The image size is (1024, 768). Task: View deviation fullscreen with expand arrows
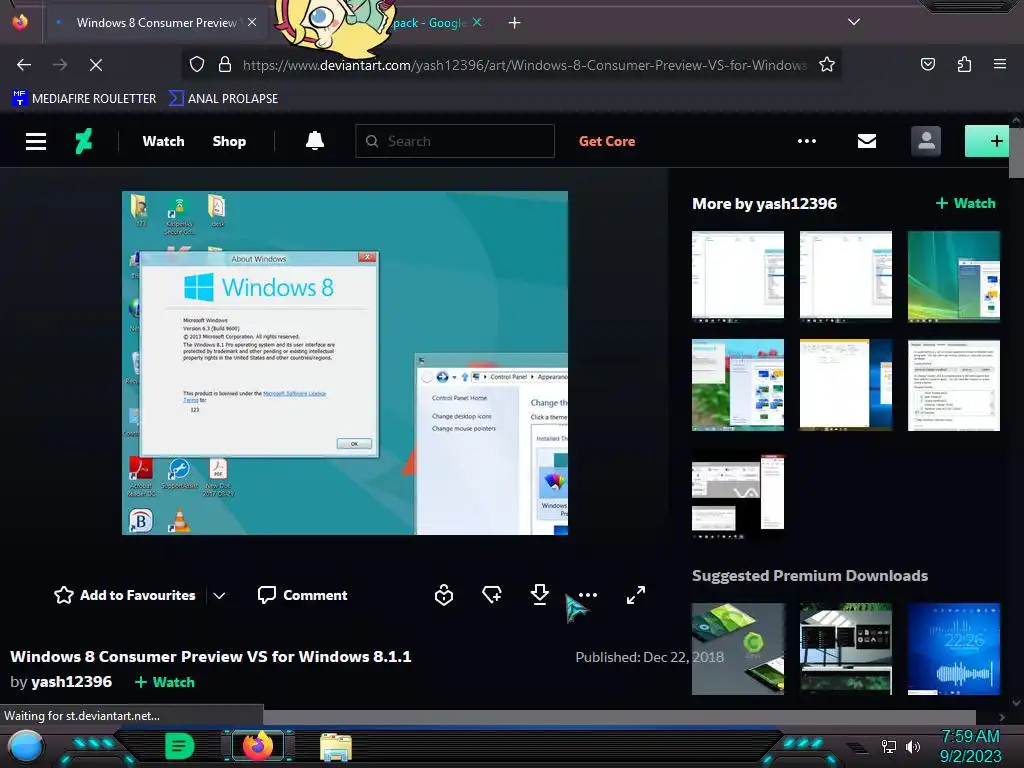[x=635, y=595]
